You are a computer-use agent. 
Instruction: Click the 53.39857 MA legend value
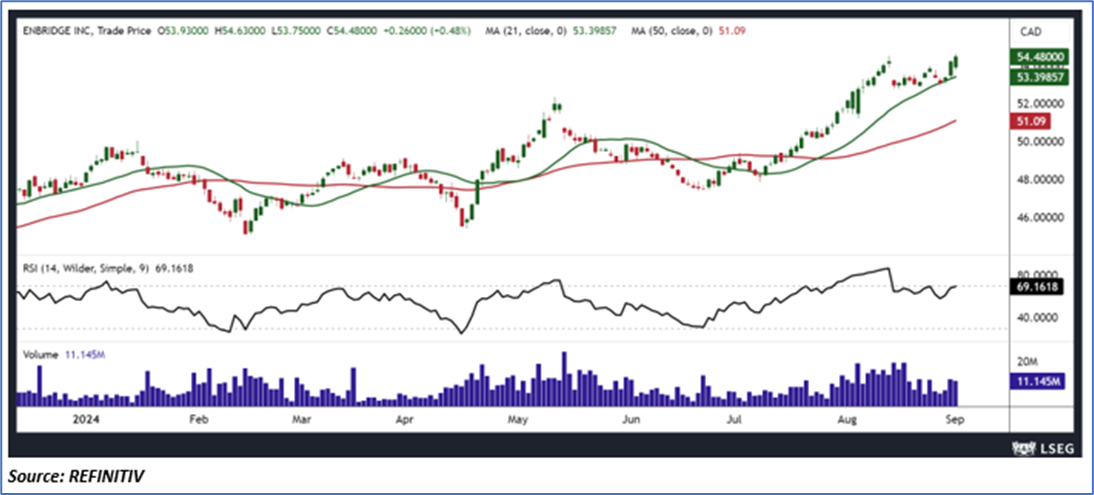592,31
